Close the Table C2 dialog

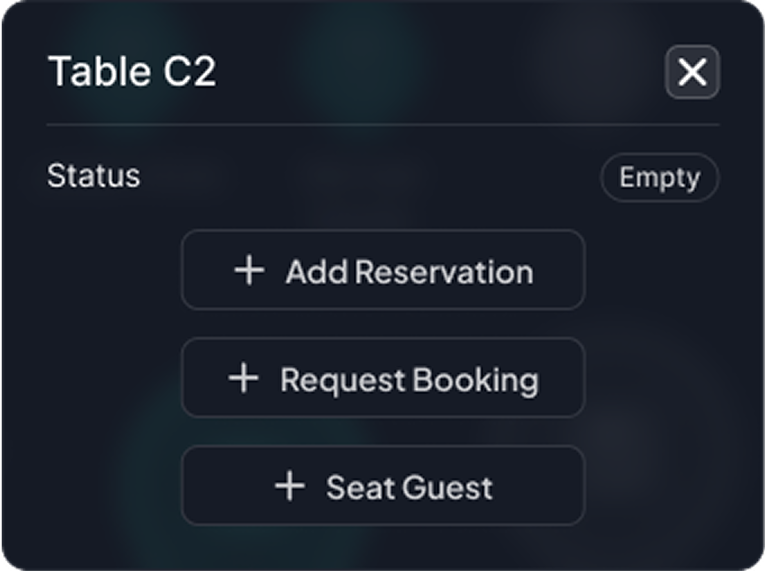[692, 72]
